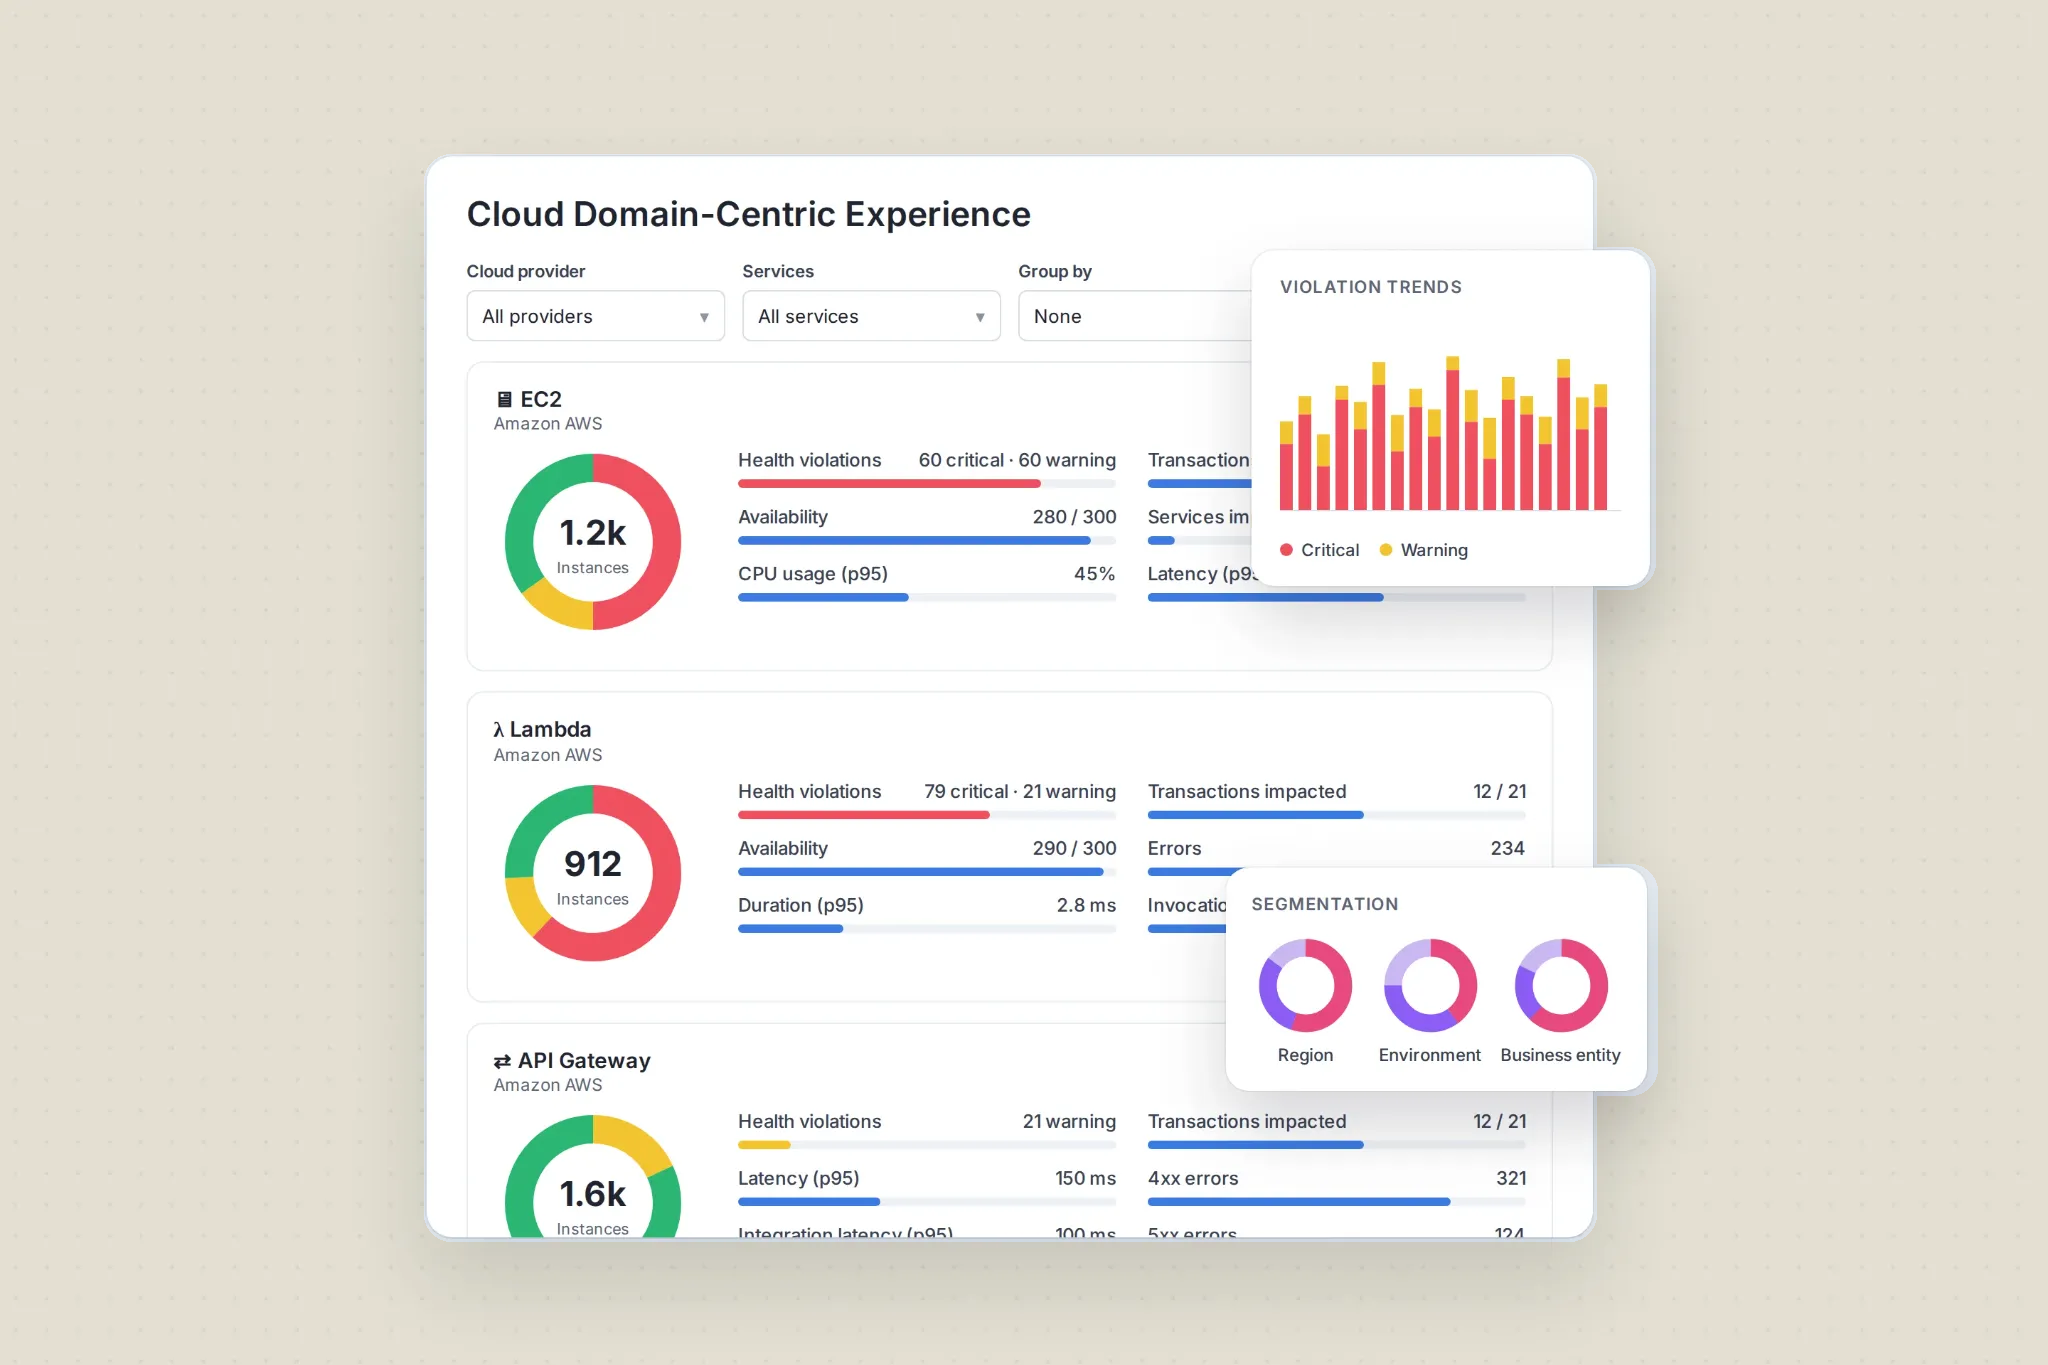Click the API Gateway 1.6k instances donut
Viewport: 2048px width, 1365px height.
(x=593, y=1176)
